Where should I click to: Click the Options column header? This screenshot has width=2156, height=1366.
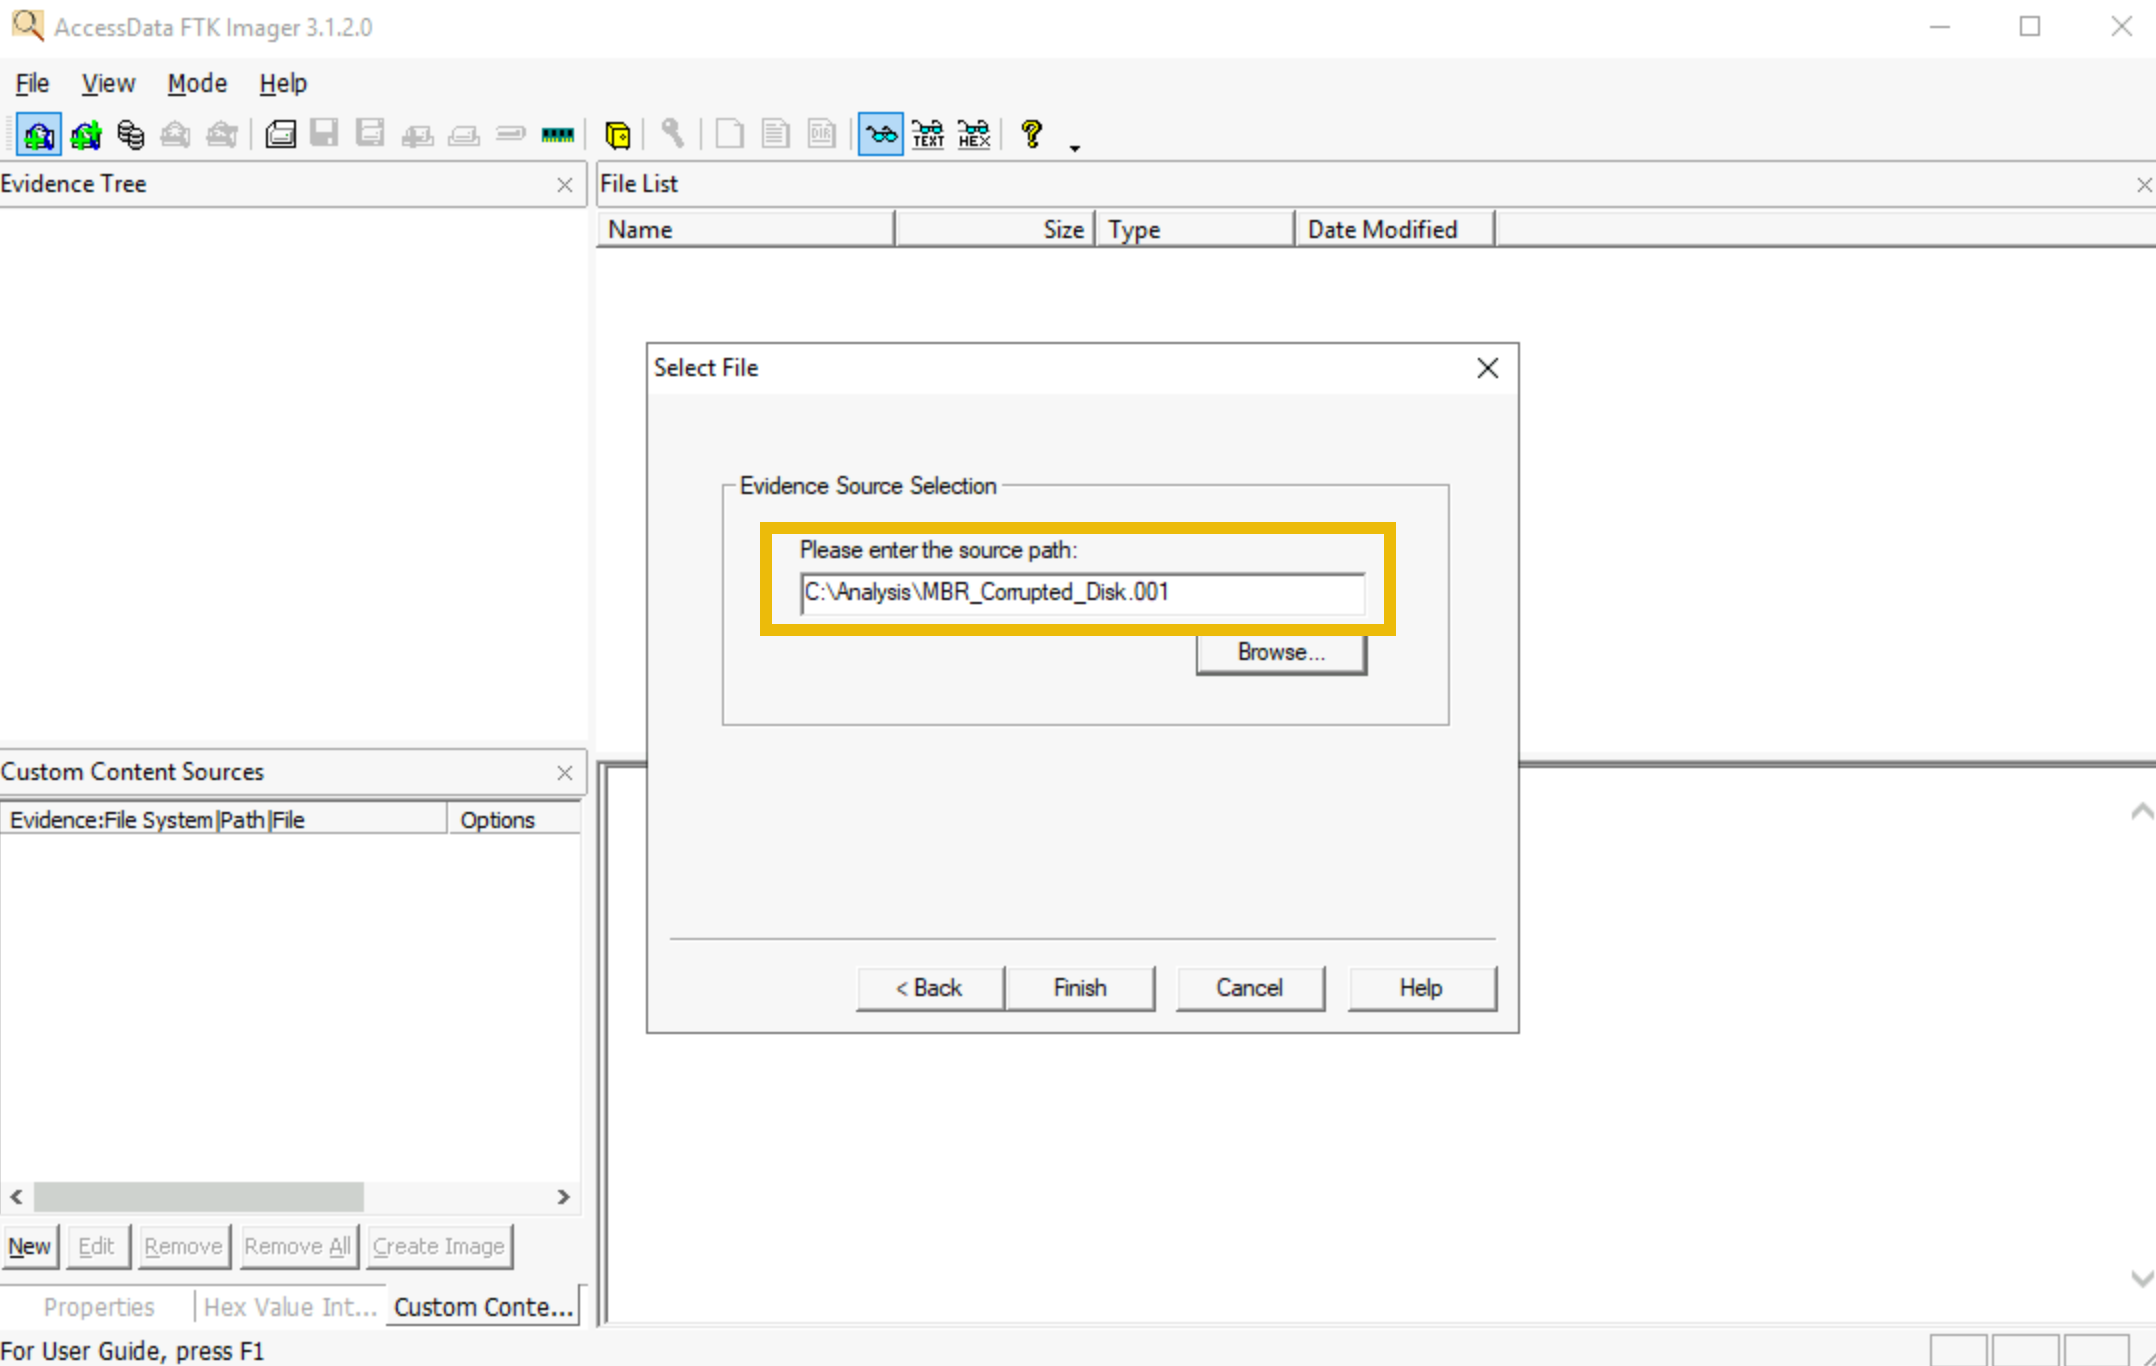pyautogui.click(x=514, y=820)
